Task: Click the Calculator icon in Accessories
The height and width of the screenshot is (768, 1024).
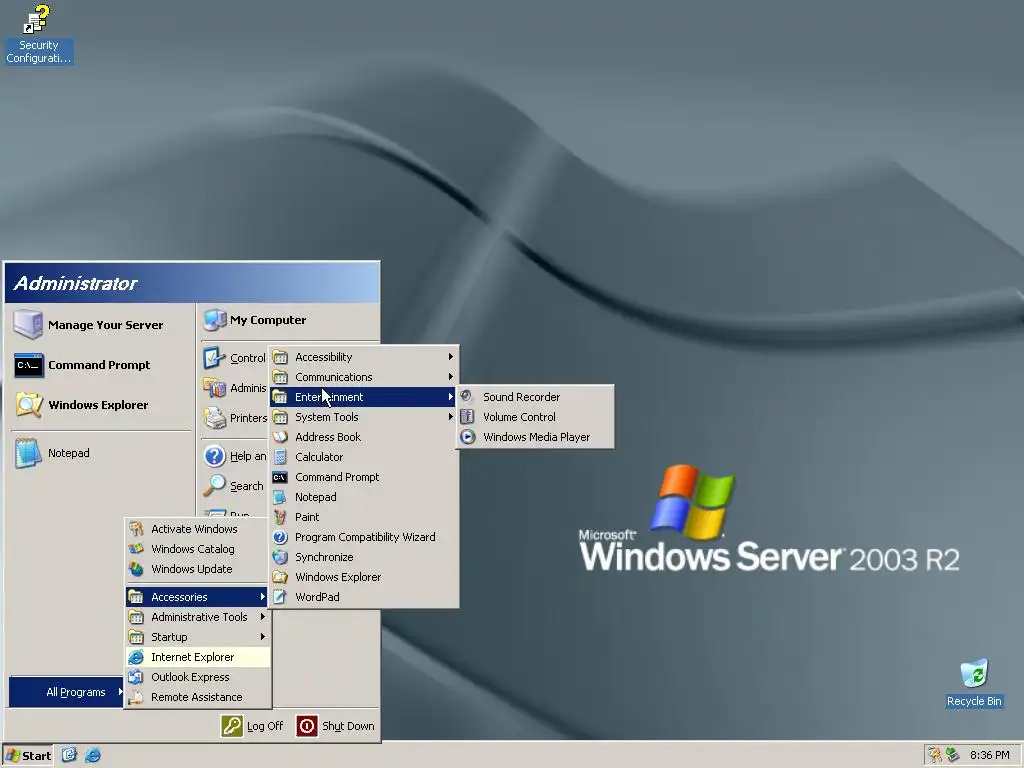Action: [x=280, y=456]
